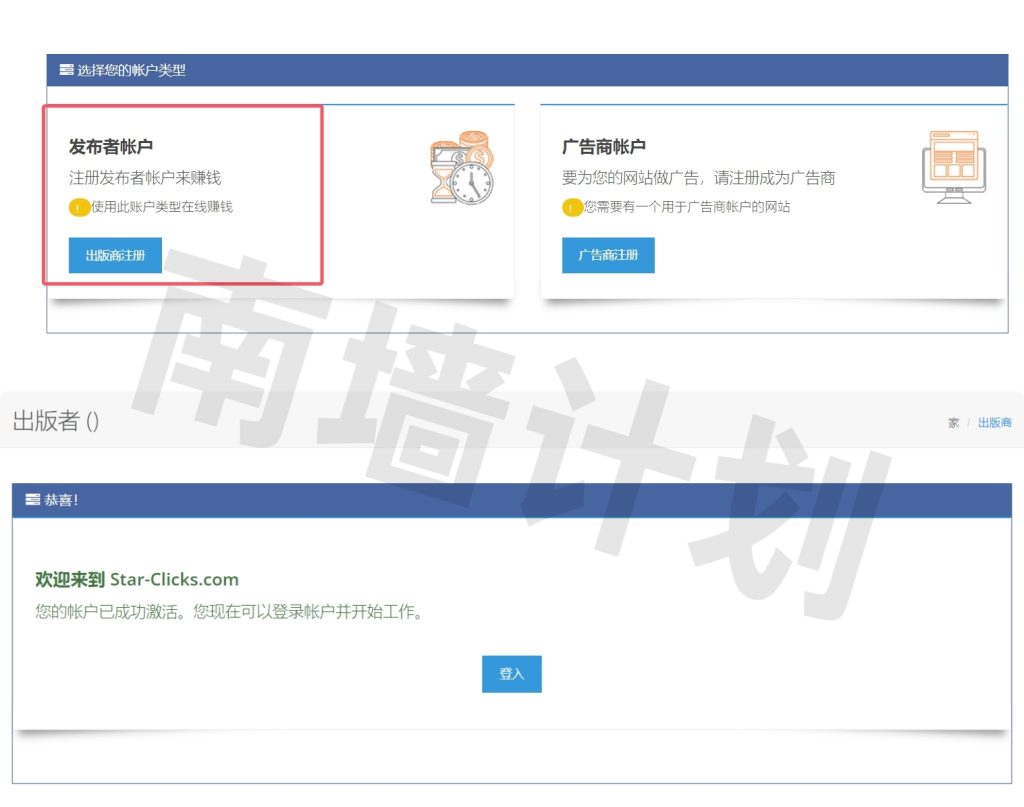Click the 欢迎来到 Star-Clicks.com heading
Screen dimensions: 1024x807
point(137,579)
